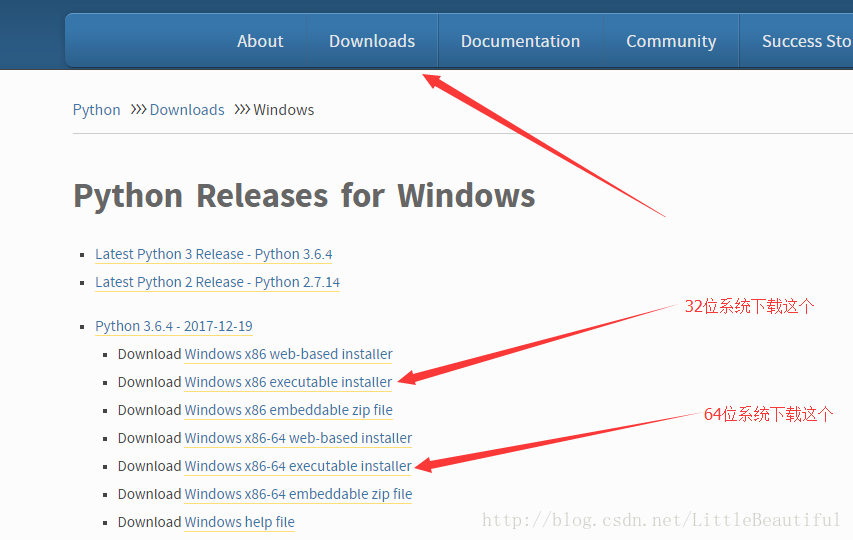
Task: Download Windows x86-64 embeddable zip file
Action: (x=298, y=494)
